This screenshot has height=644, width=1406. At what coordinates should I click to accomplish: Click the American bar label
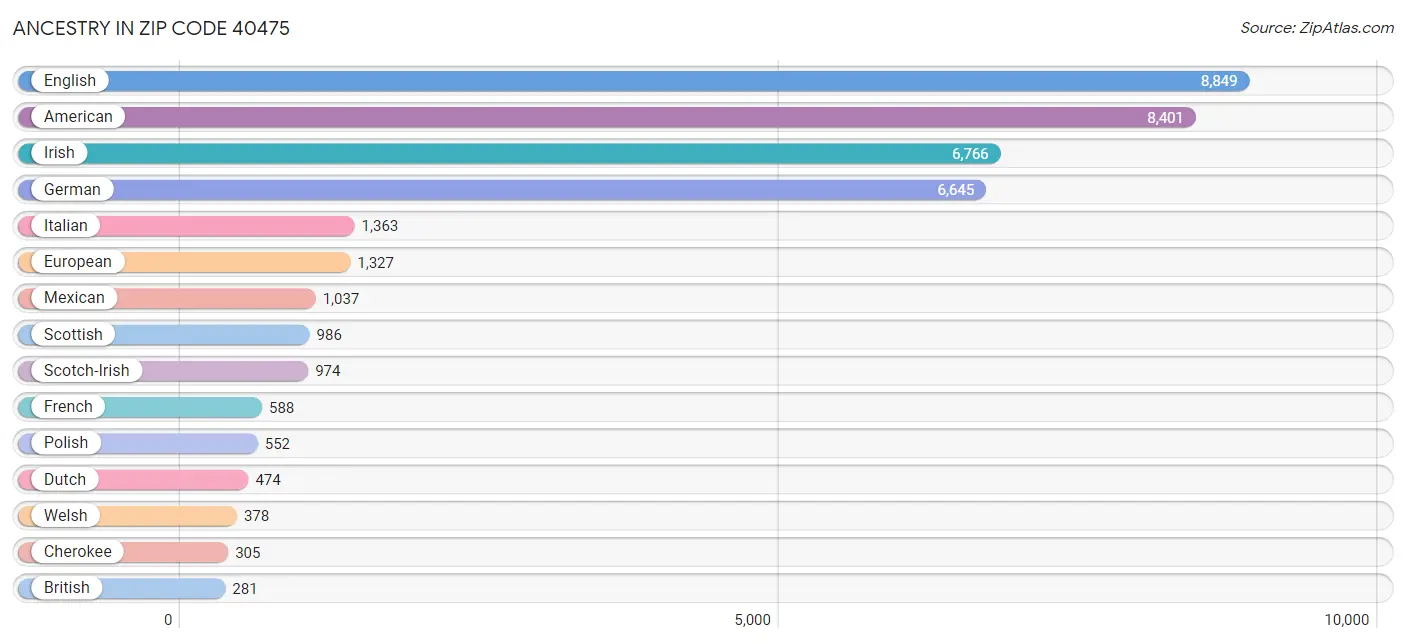(x=78, y=117)
